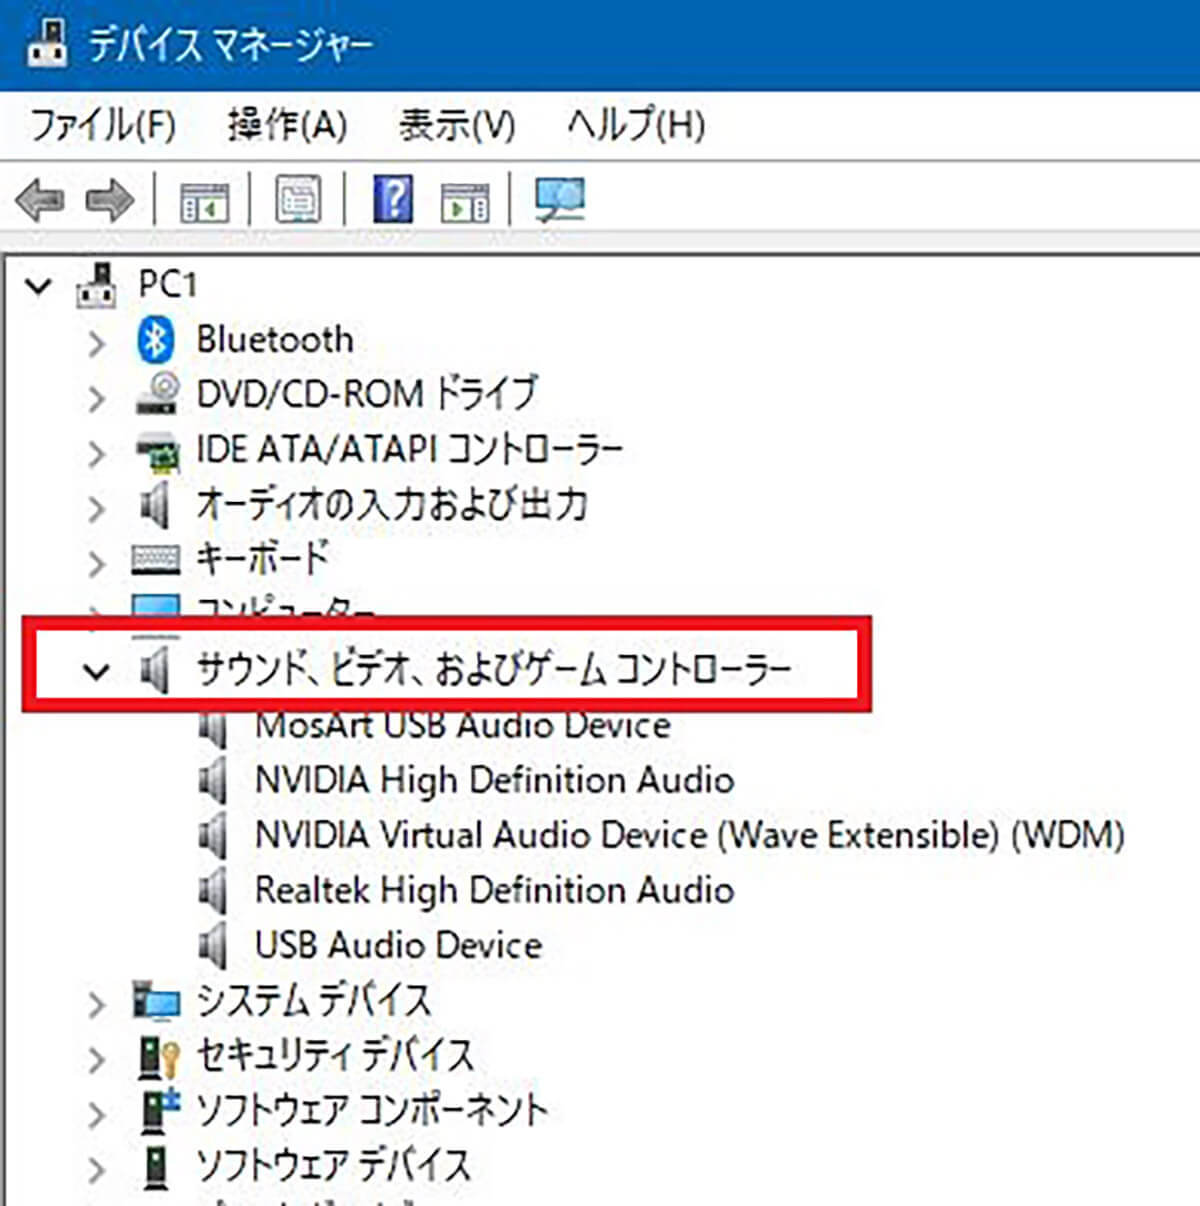Select ソフトウェア コンポーネント label
This screenshot has width=1200, height=1206.
tap(372, 1110)
